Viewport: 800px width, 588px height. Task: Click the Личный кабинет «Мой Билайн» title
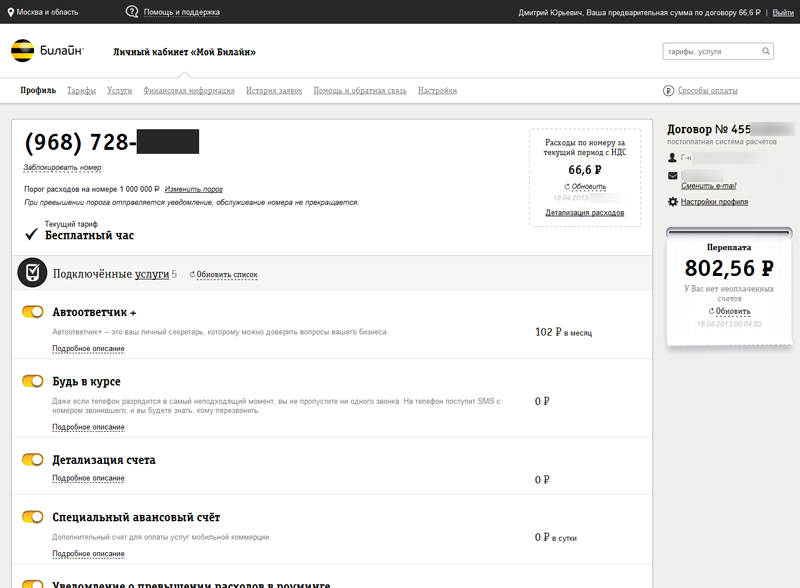click(184, 52)
